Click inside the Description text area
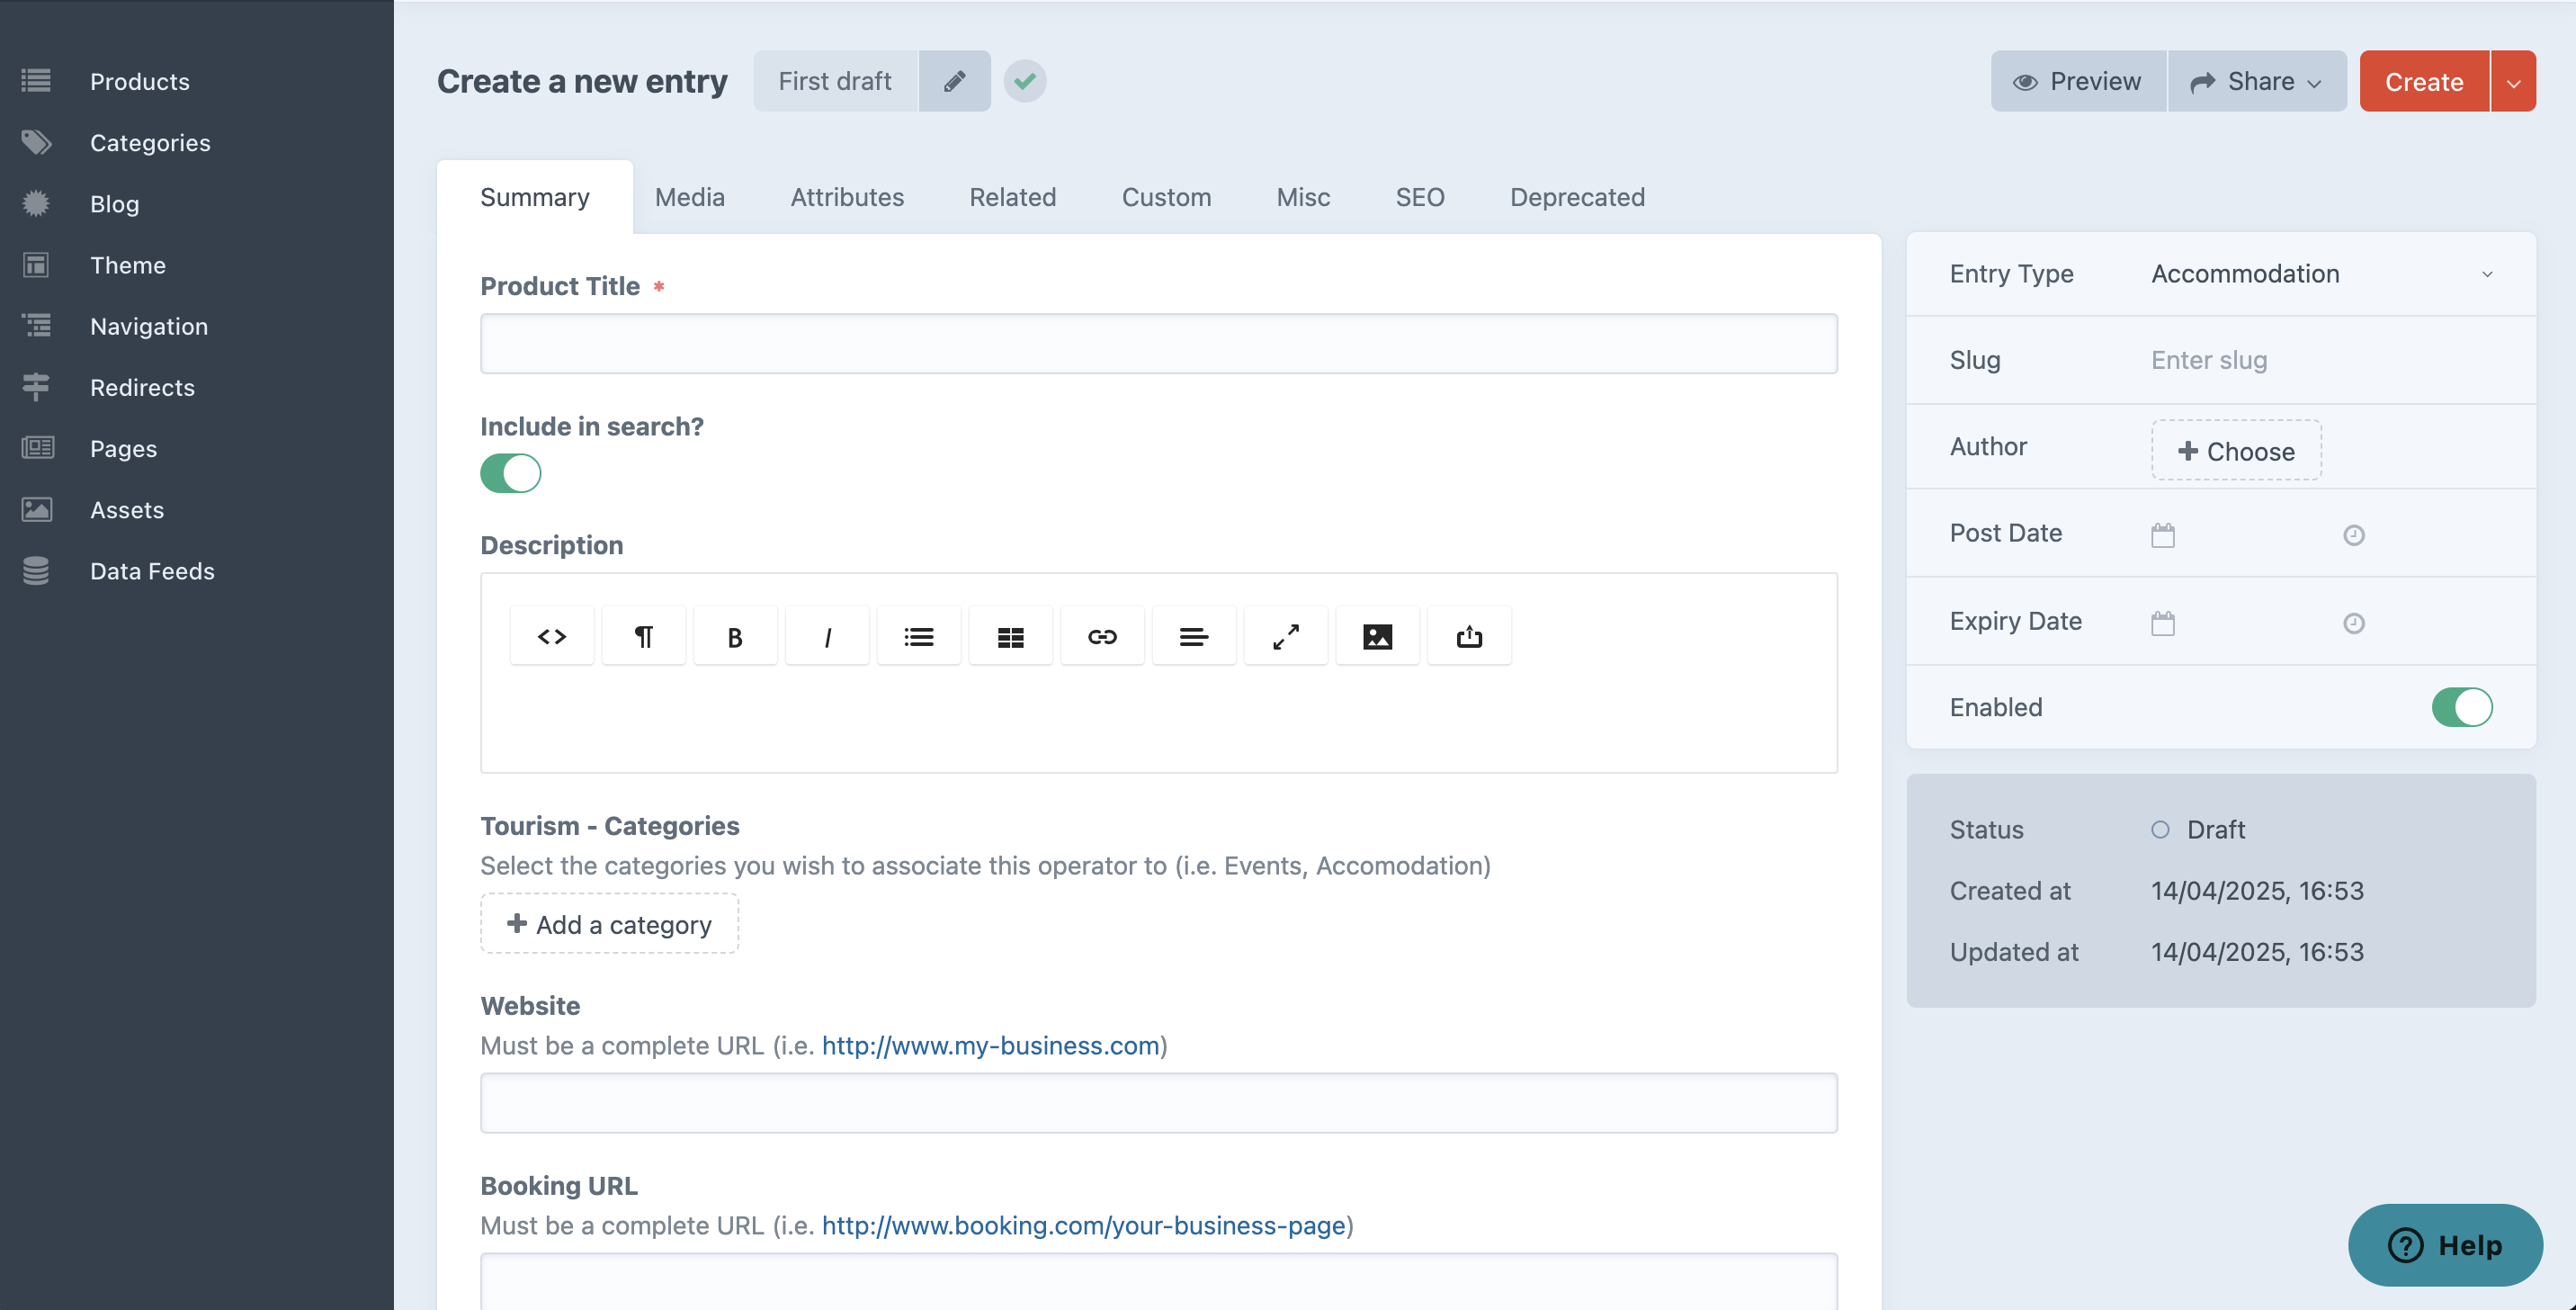 point(1159,720)
